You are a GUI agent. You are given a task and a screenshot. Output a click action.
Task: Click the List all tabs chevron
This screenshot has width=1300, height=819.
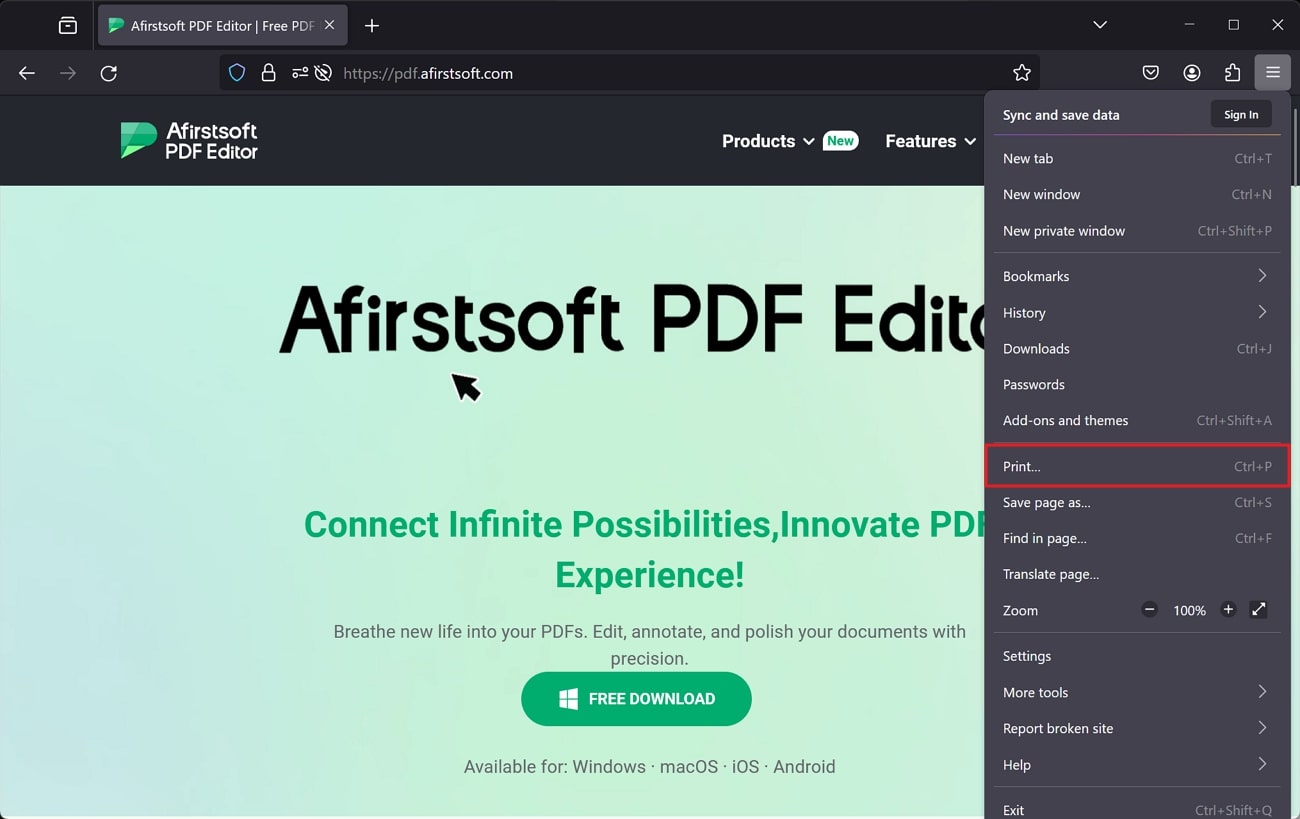(1100, 25)
